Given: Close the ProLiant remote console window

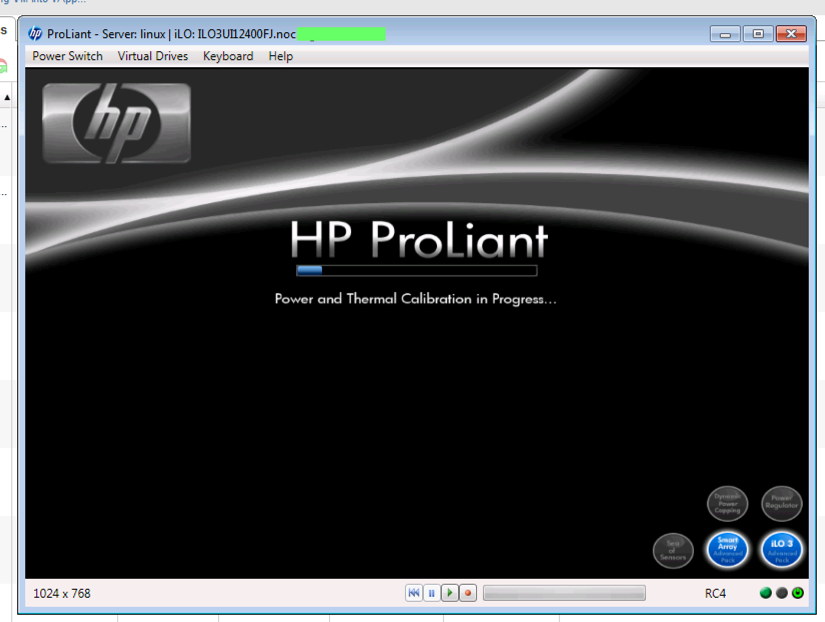Looking at the screenshot, I should tap(791, 34).
